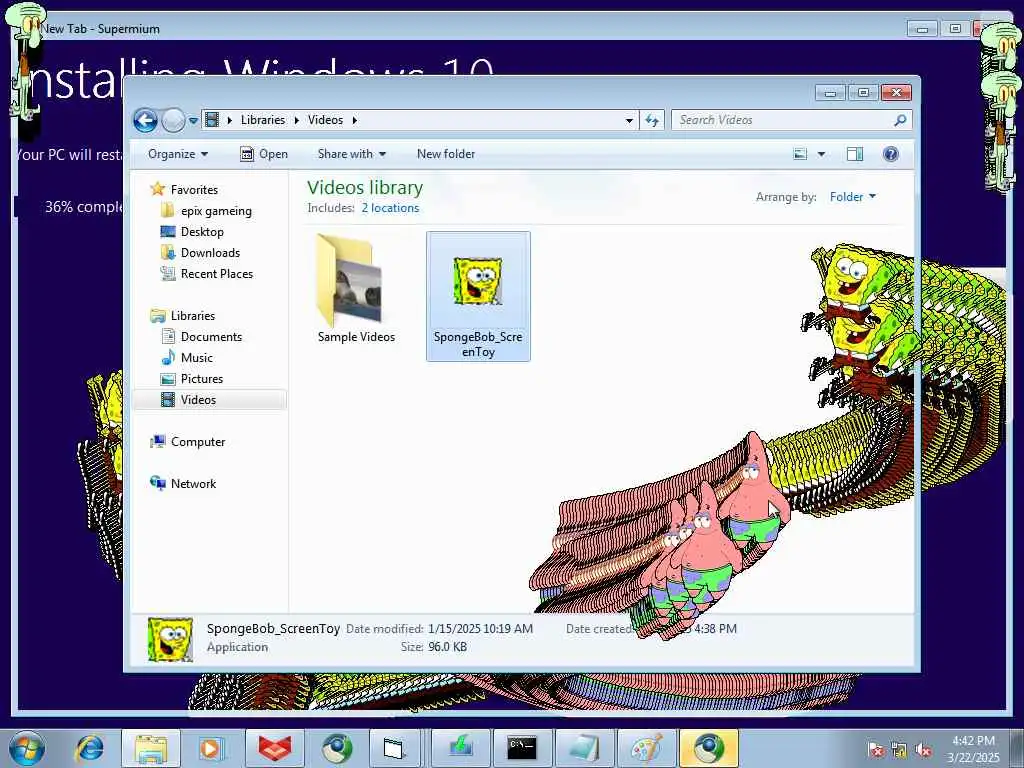Open the green arrow installer taskbar icon
Image resolution: width=1024 pixels, height=768 pixels.
pyautogui.click(x=460, y=748)
